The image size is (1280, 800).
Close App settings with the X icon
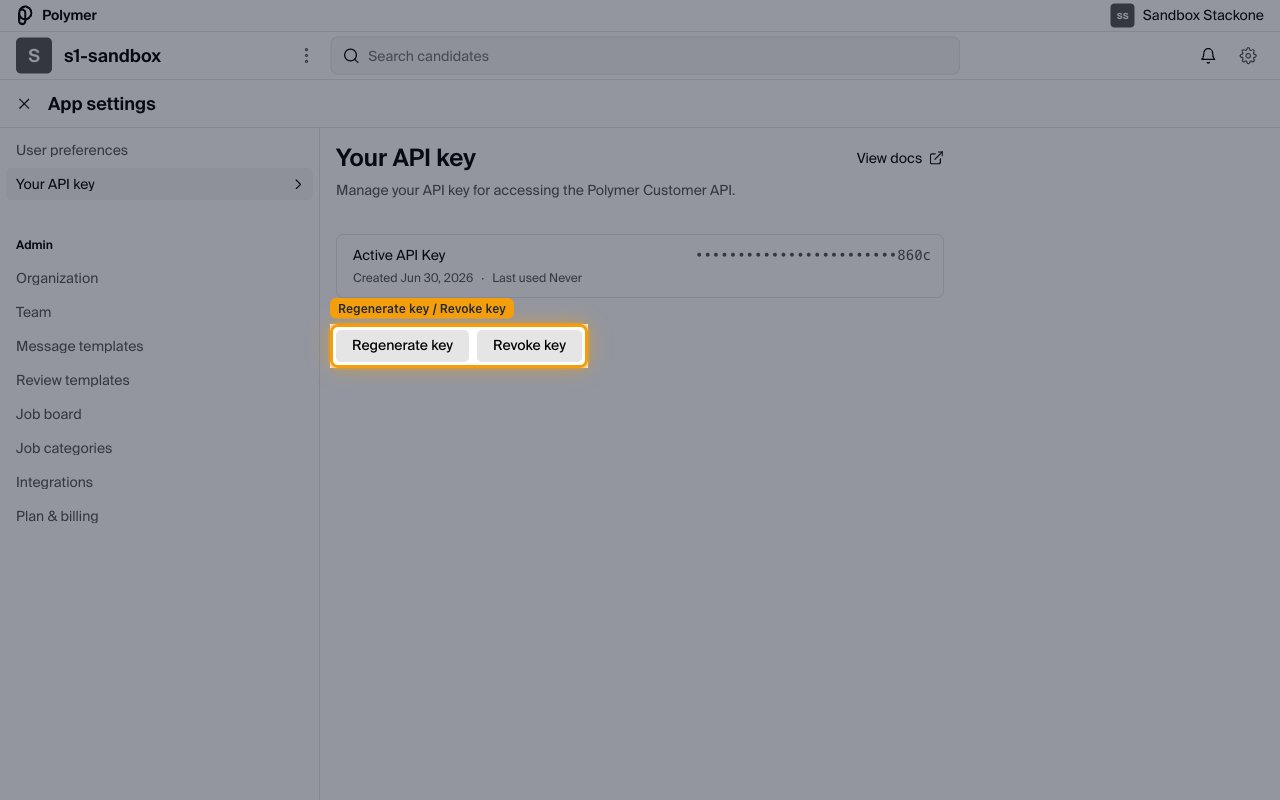coord(24,104)
